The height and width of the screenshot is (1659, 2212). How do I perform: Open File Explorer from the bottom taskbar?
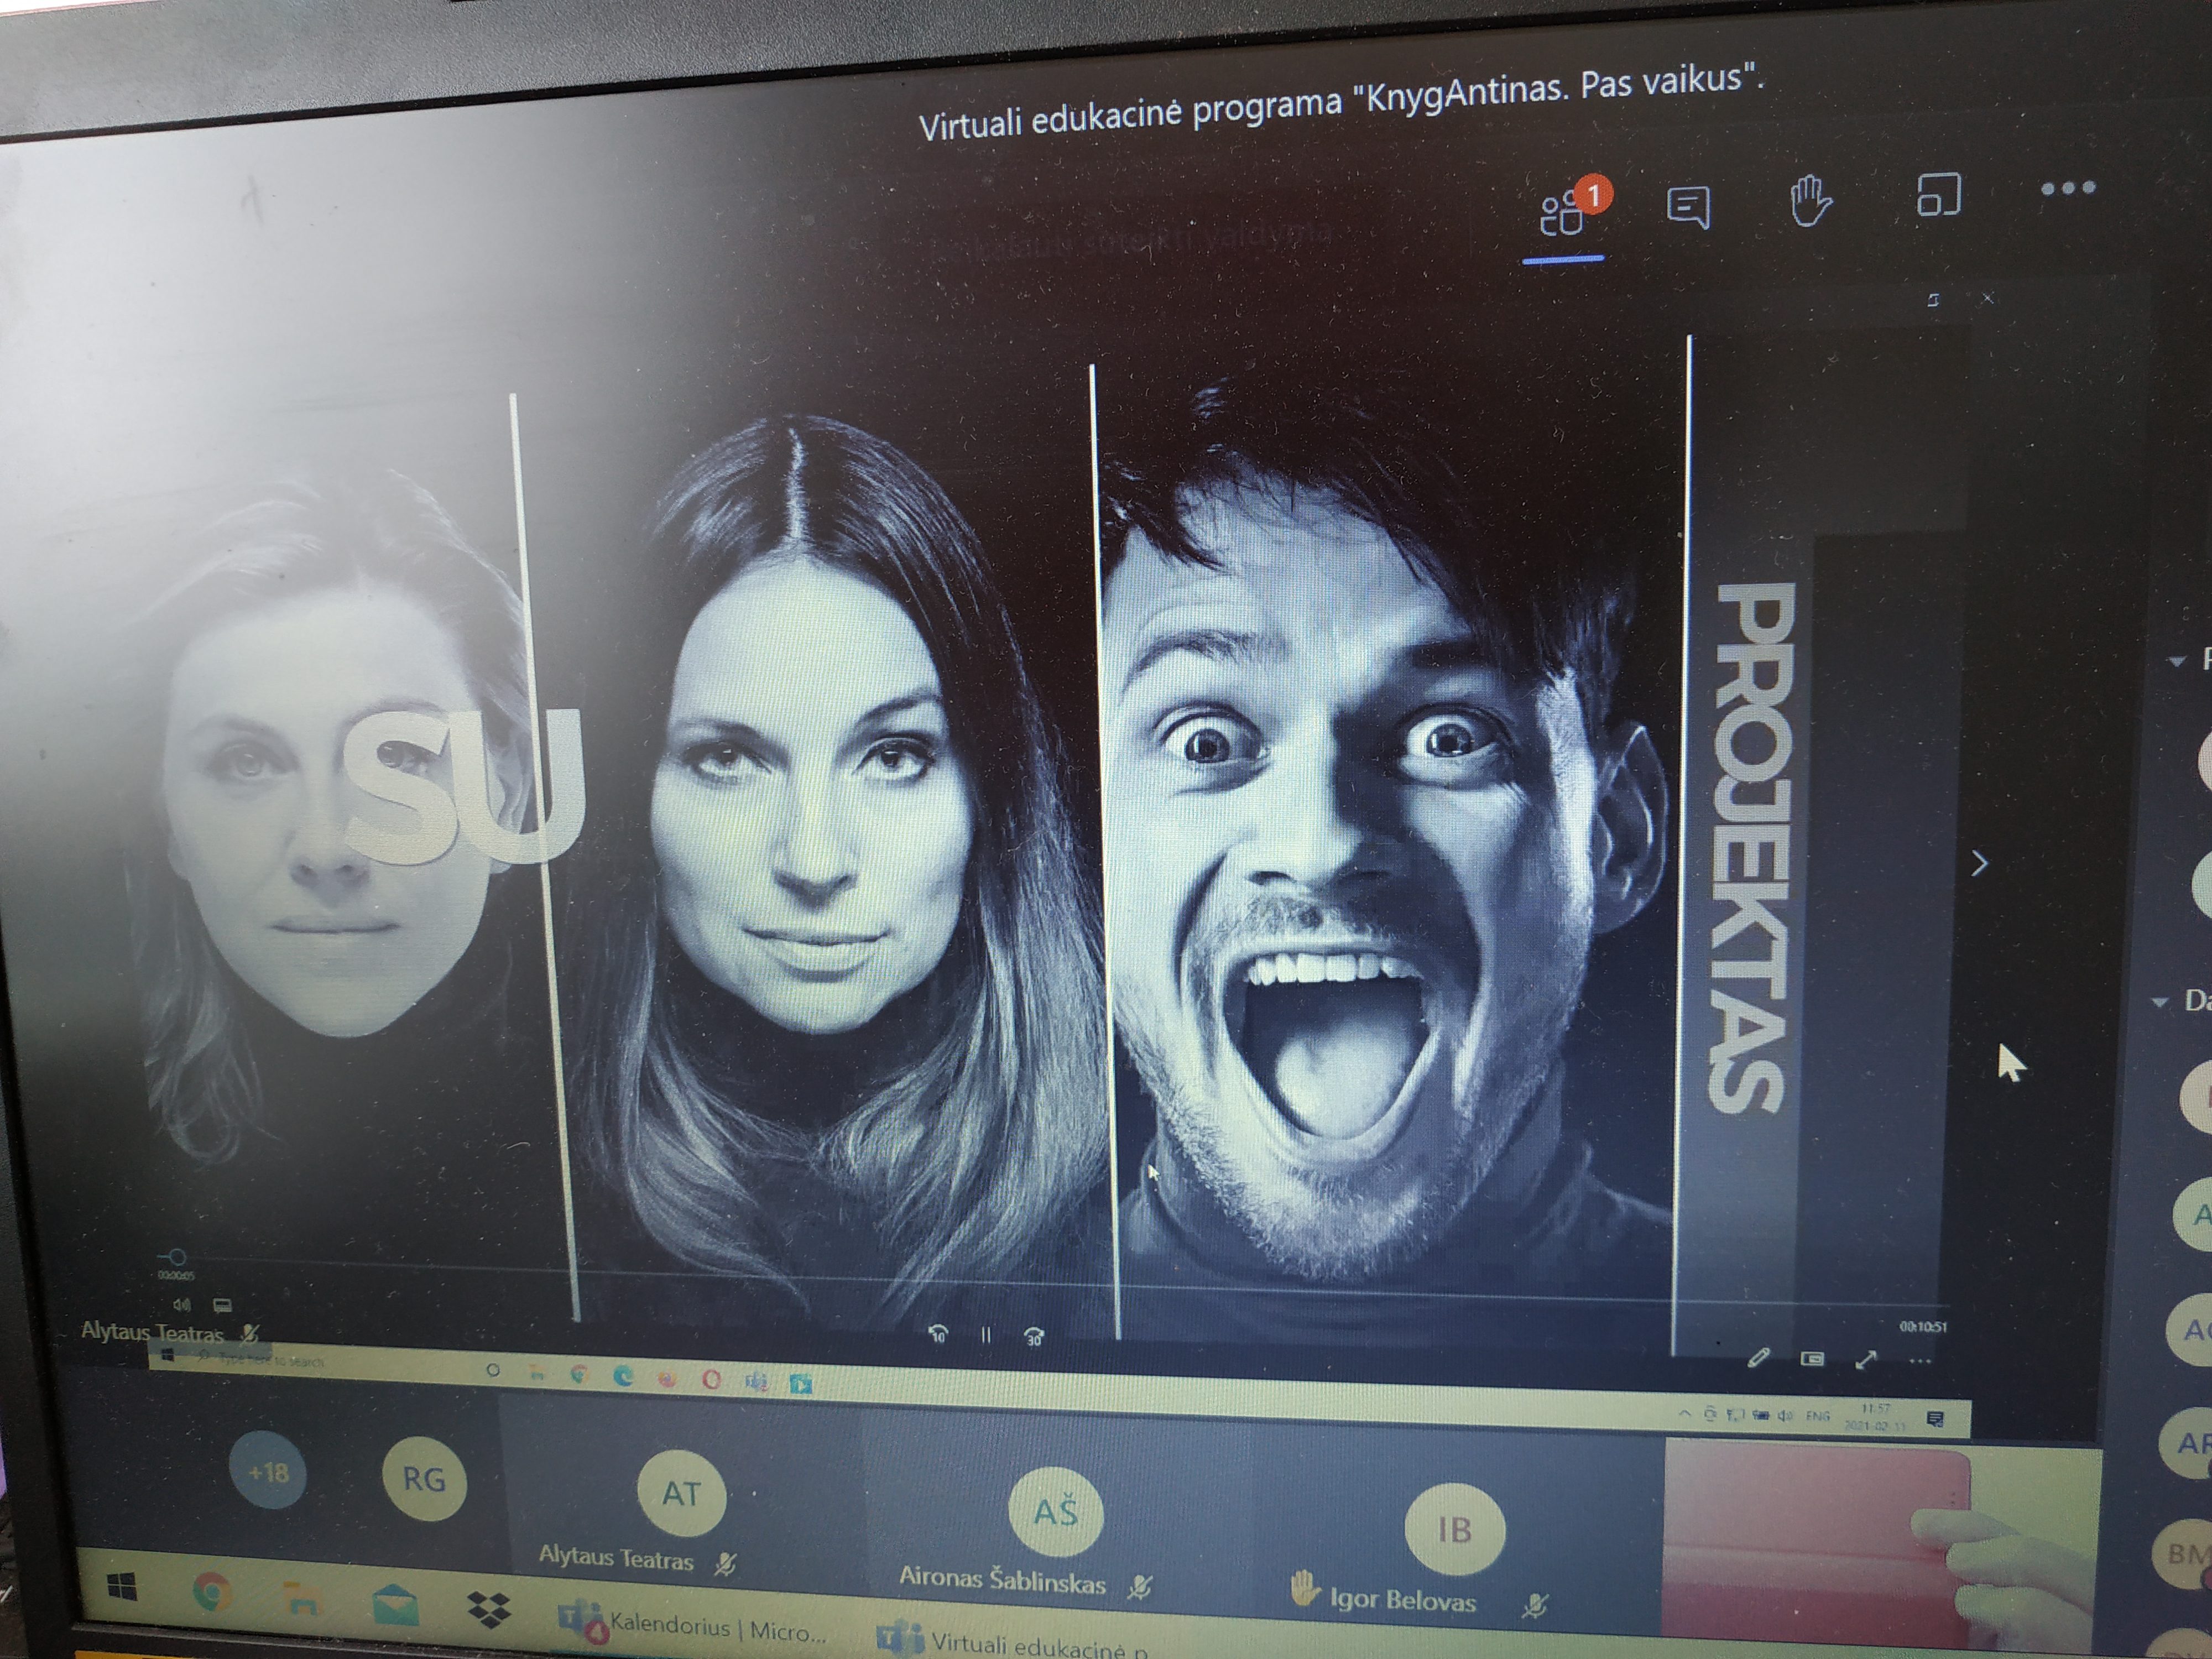(x=303, y=1600)
